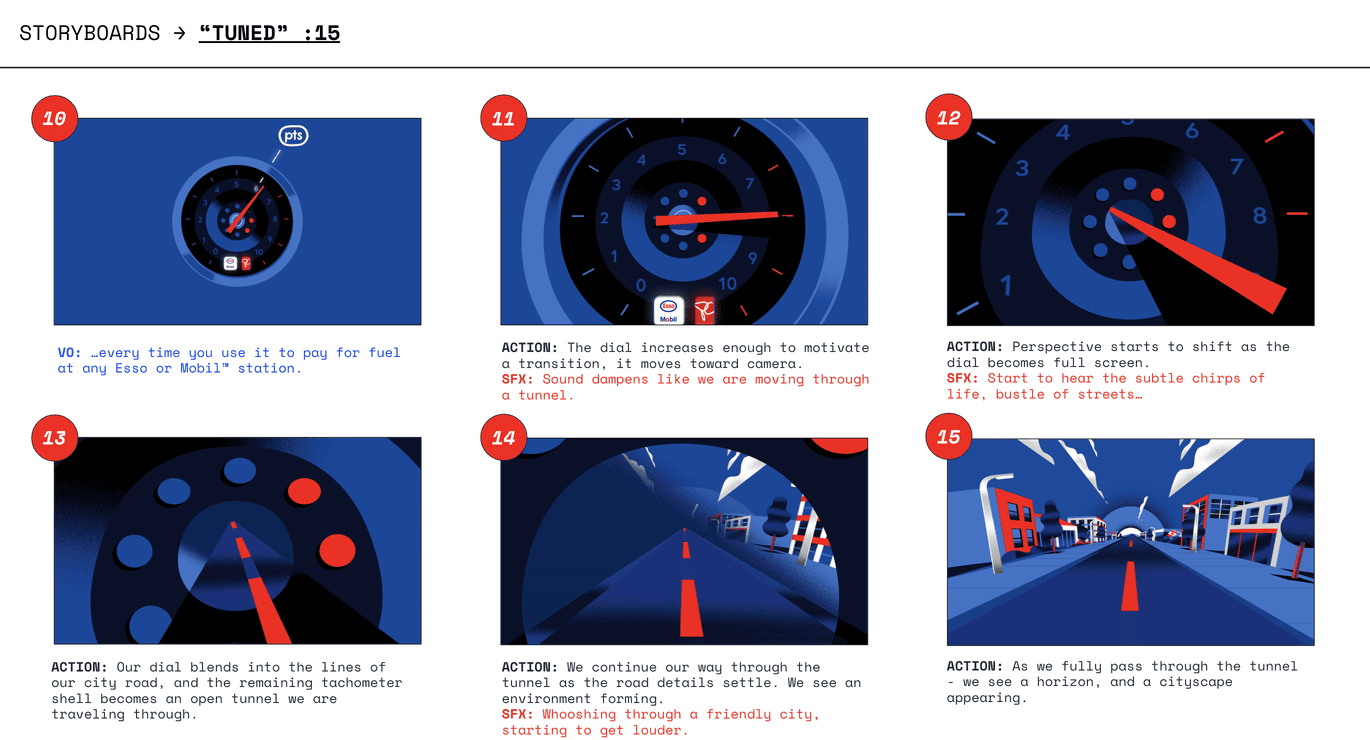Select the frame 15 cityscape thumbnail
Image resolution: width=1370 pixels, height=740 pixels.
click(1130, 541)
